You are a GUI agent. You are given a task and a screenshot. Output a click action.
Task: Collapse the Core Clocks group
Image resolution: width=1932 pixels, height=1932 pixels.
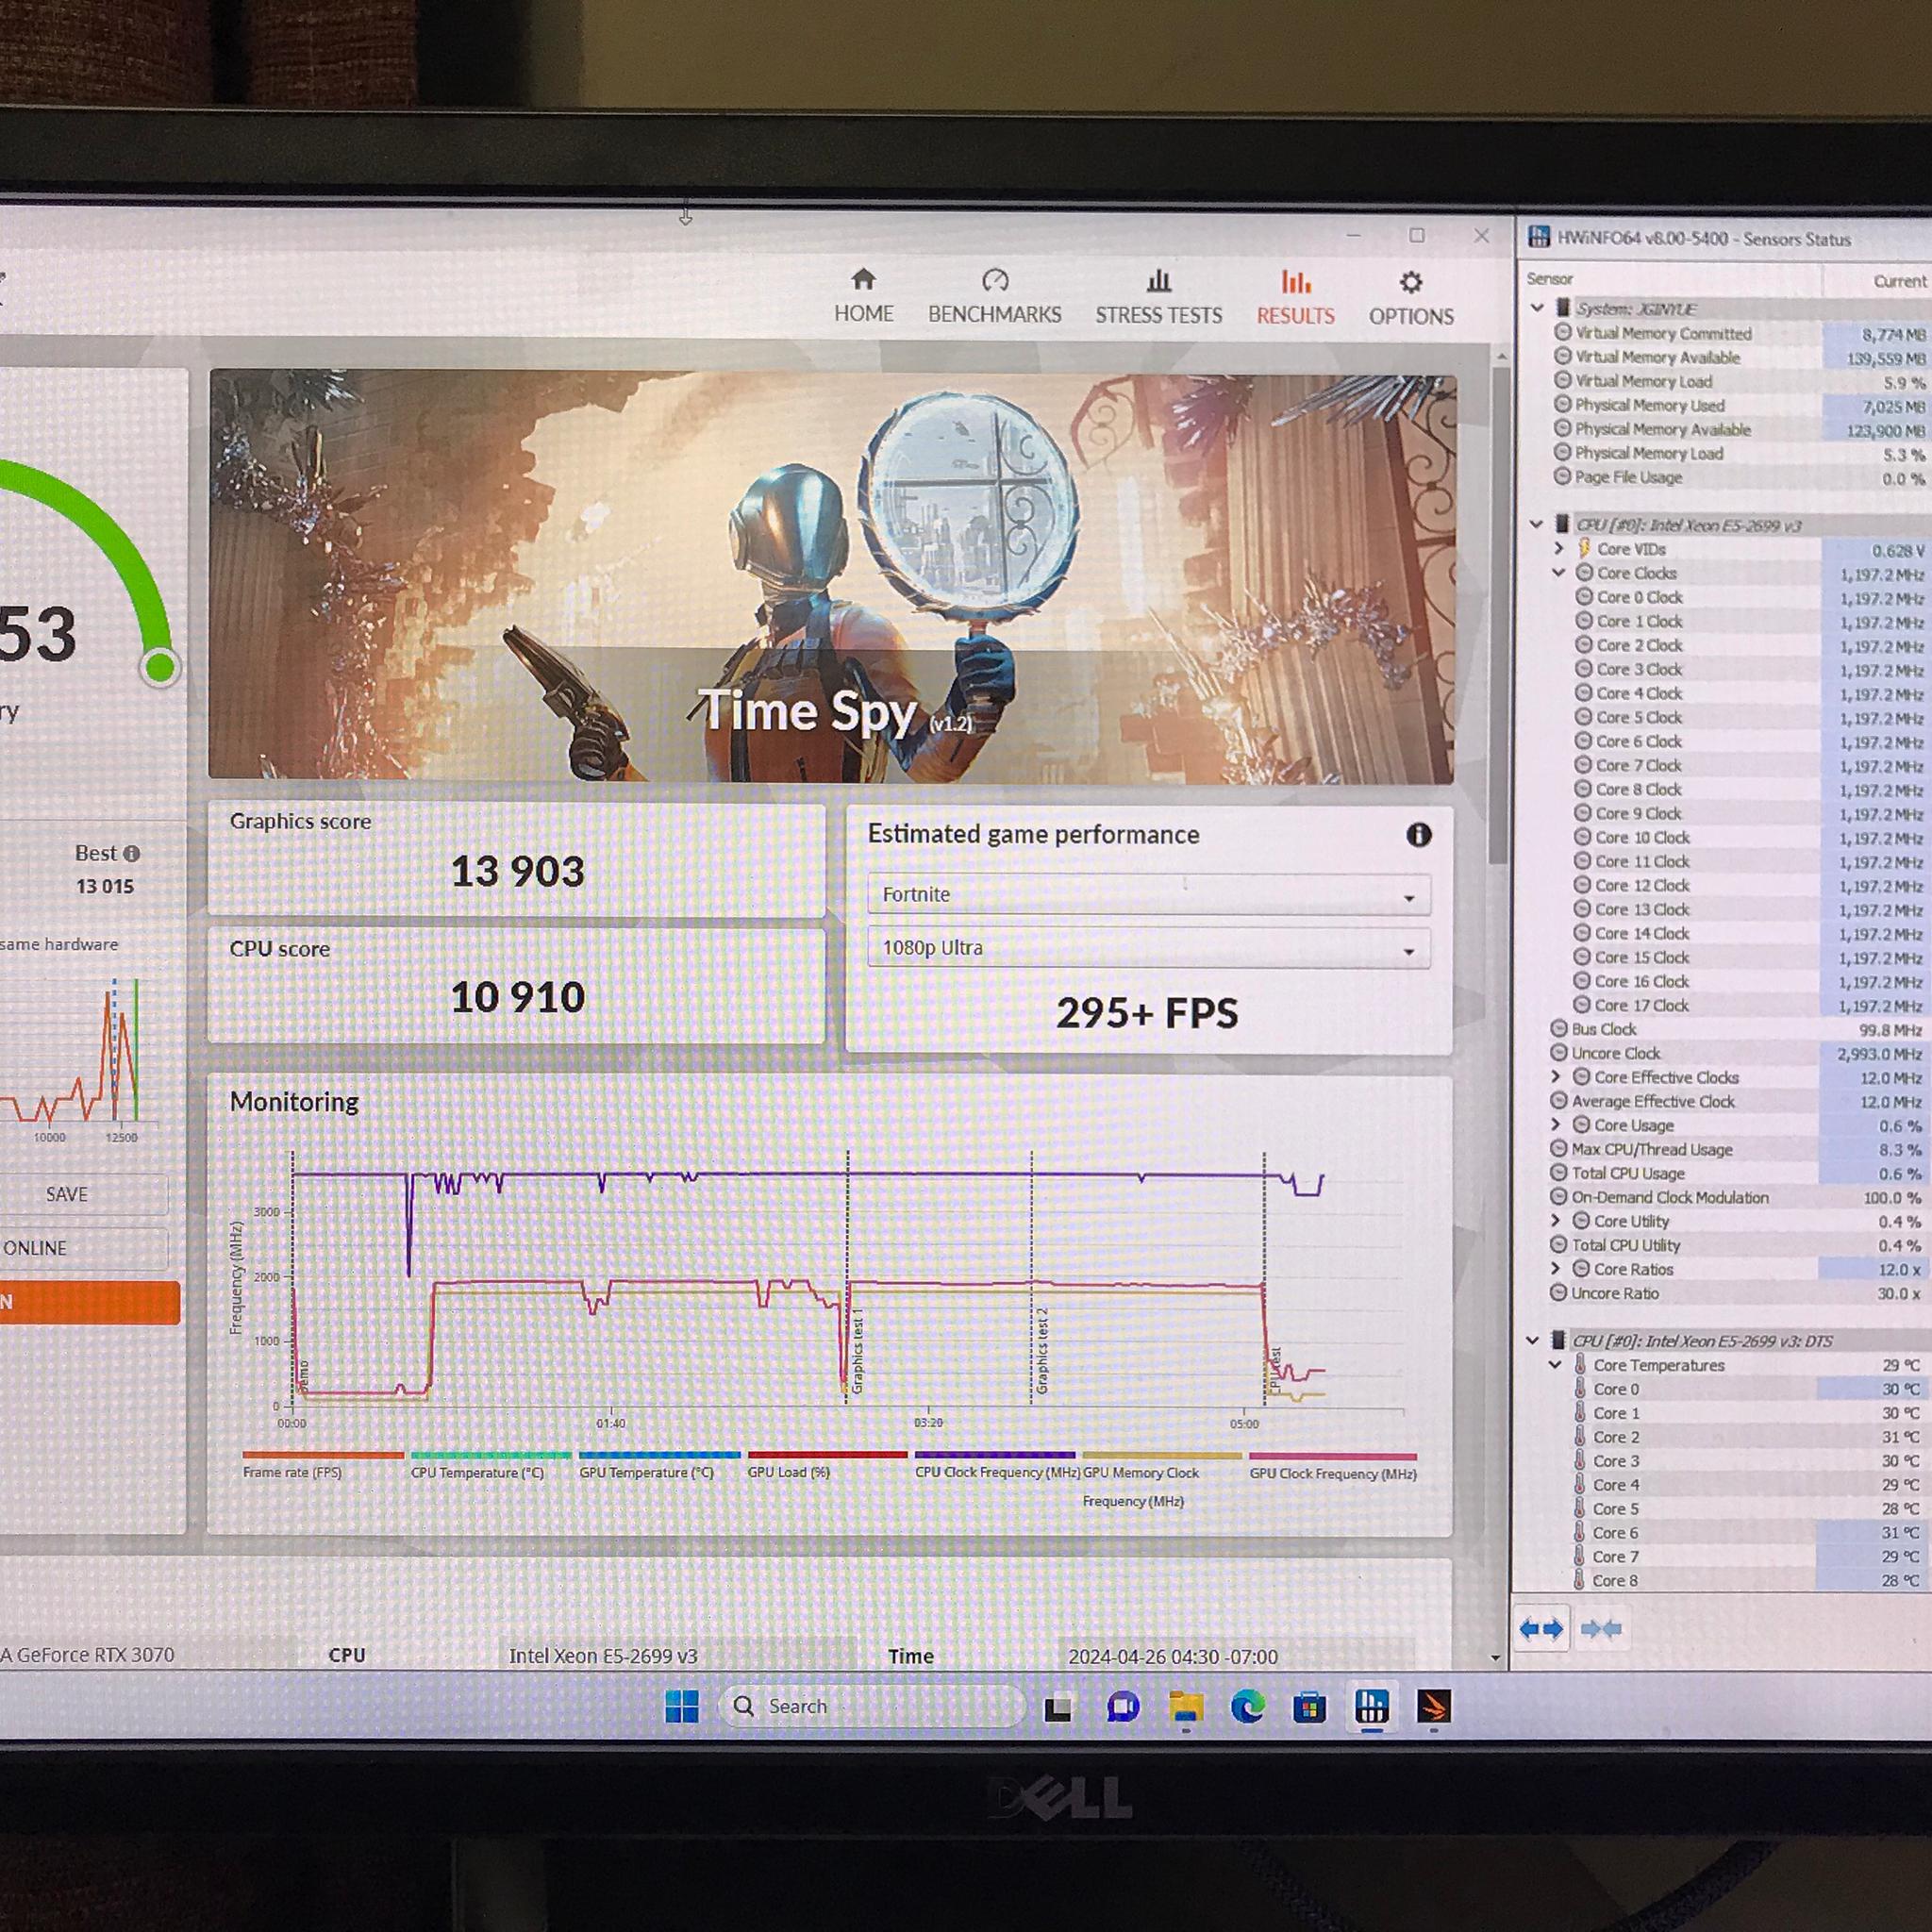(1559, 573)
